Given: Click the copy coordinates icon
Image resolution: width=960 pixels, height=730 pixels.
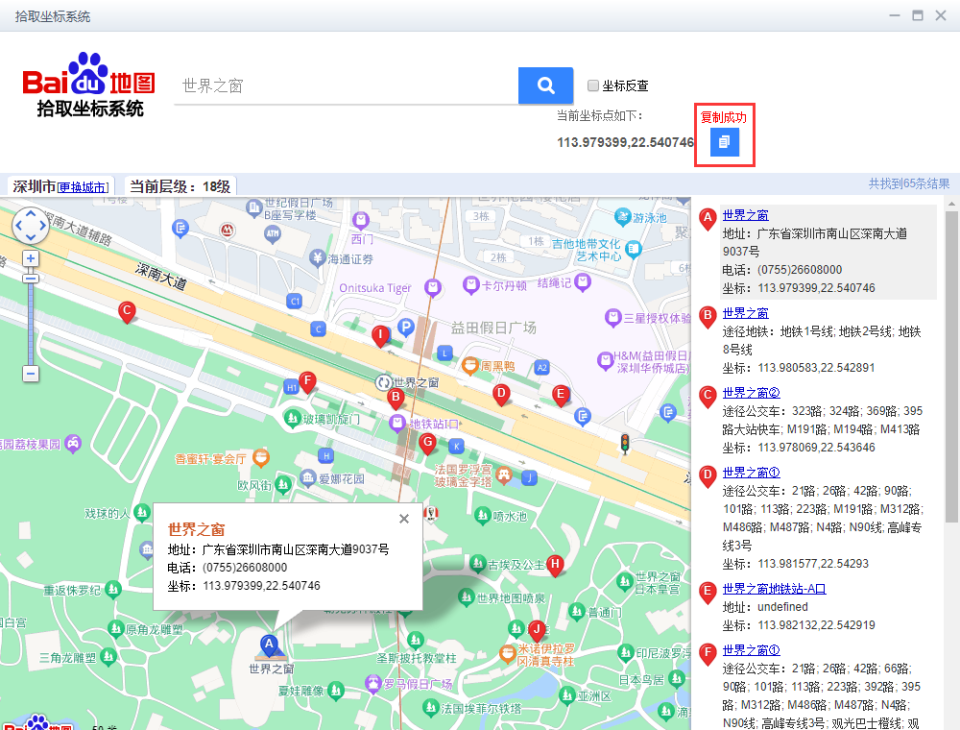Looking at the screenshot, I should [724, 142].
